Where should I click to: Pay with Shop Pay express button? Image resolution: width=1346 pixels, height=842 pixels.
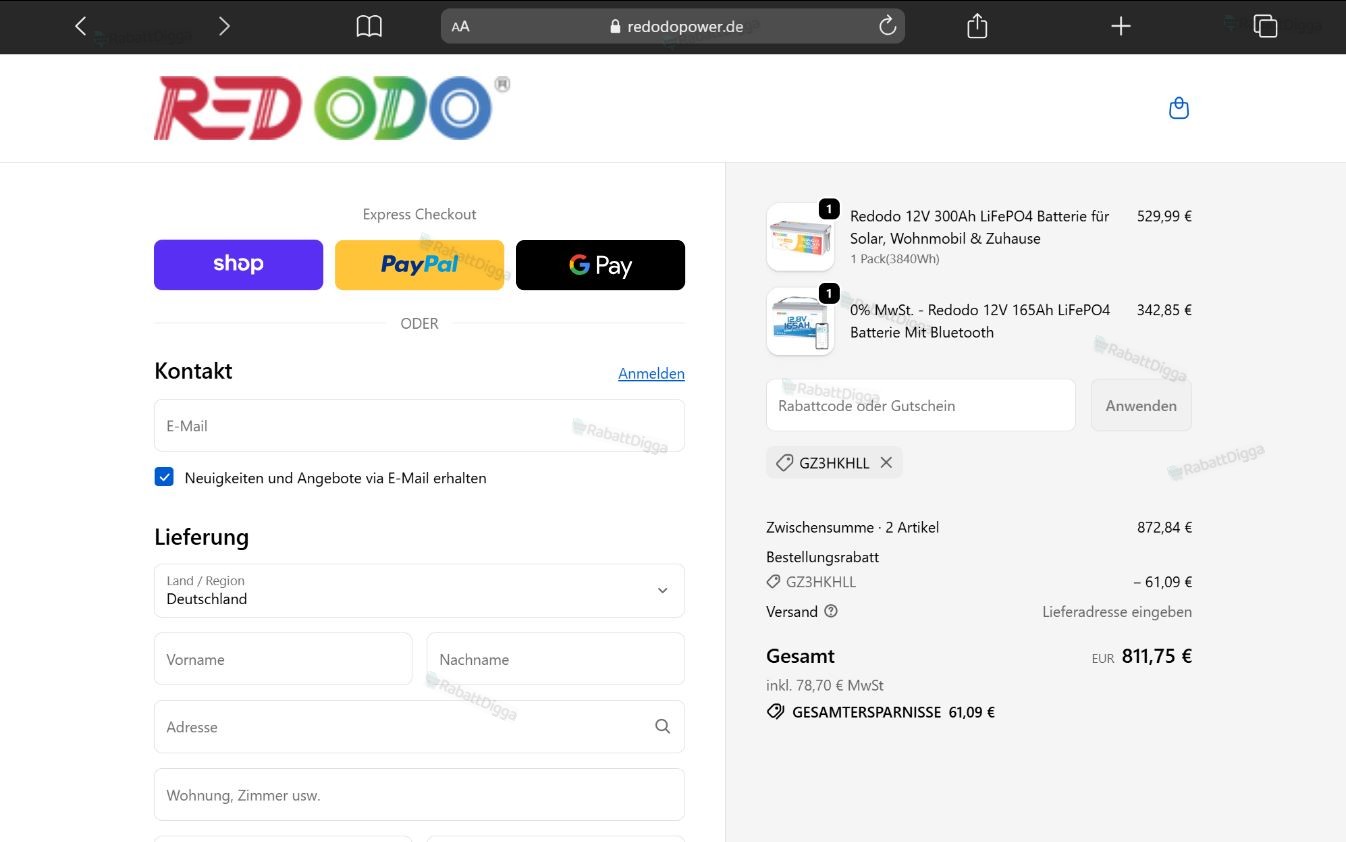[238, 265]
